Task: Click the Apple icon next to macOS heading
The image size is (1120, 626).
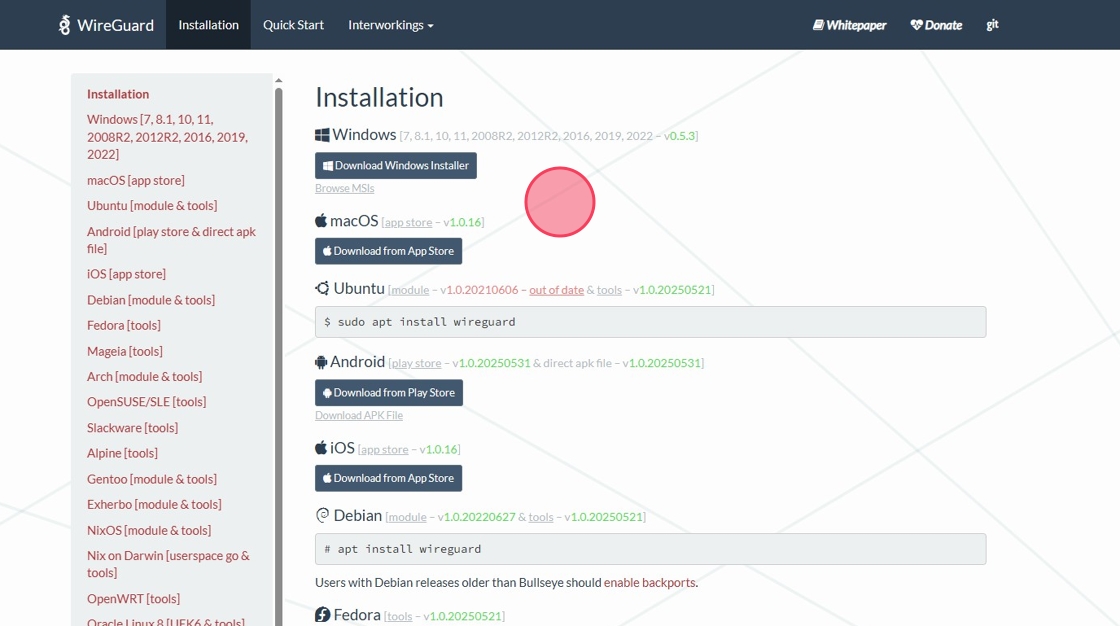Action: tap(321, 221)
